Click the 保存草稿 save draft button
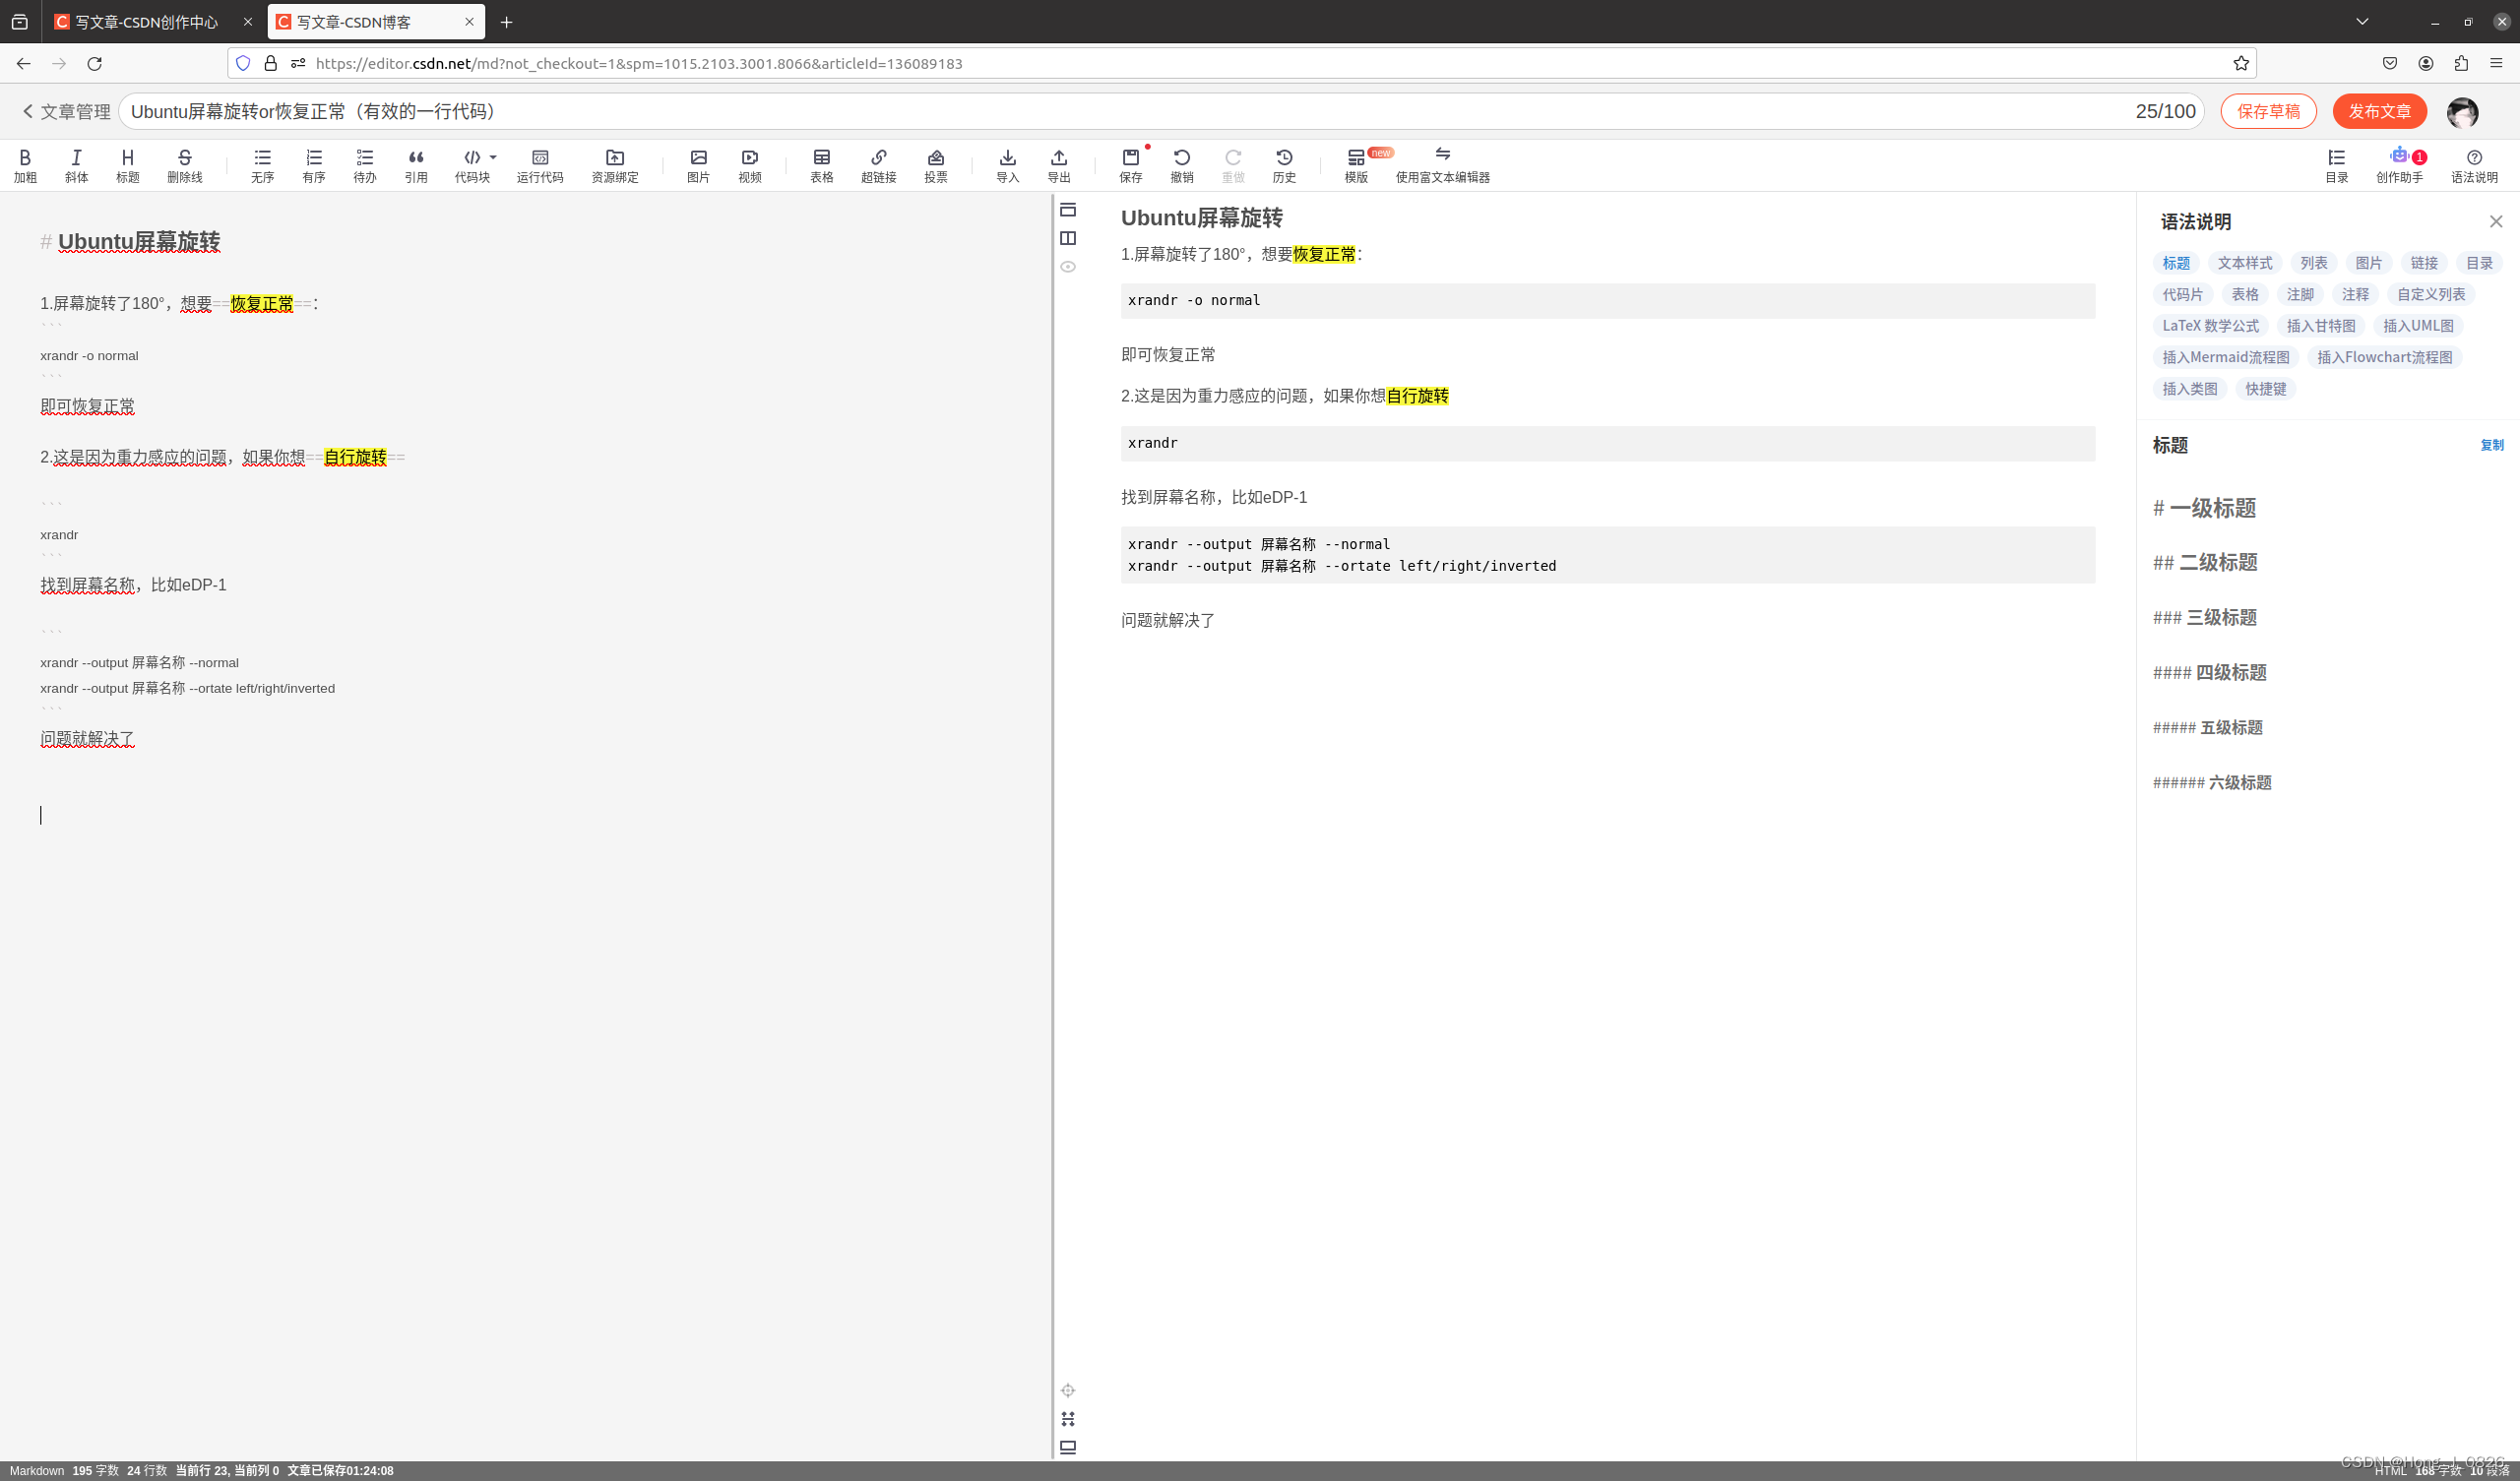 (x=2267, y=111)
